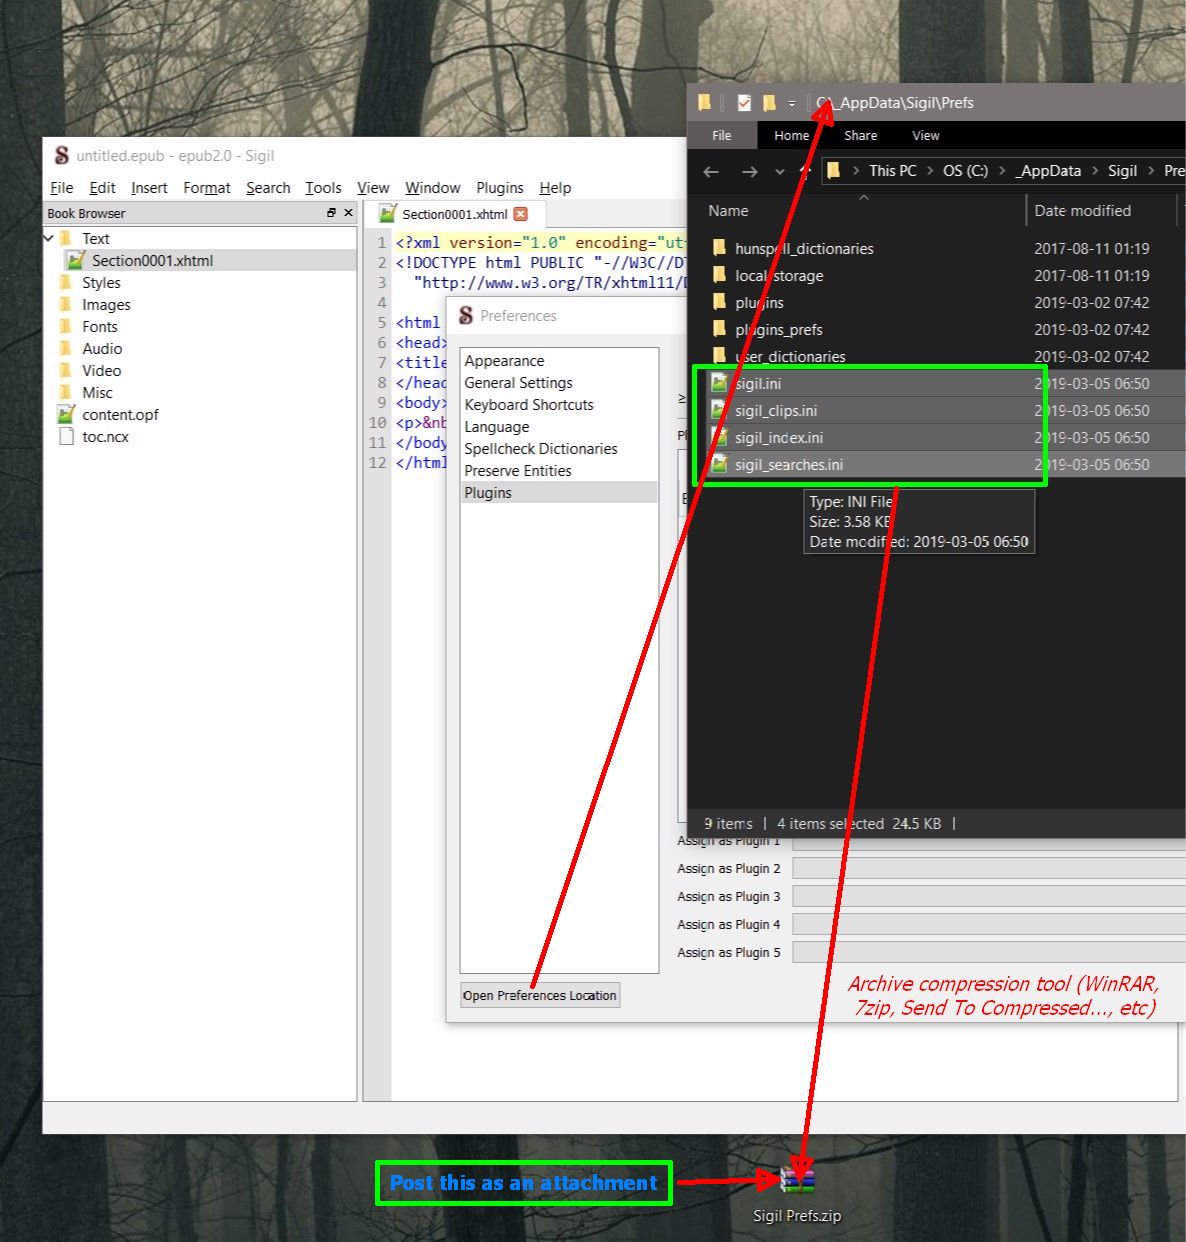Open Sigil's Help menu
Screen dimensions: 1186x1242
coord(555,188)
